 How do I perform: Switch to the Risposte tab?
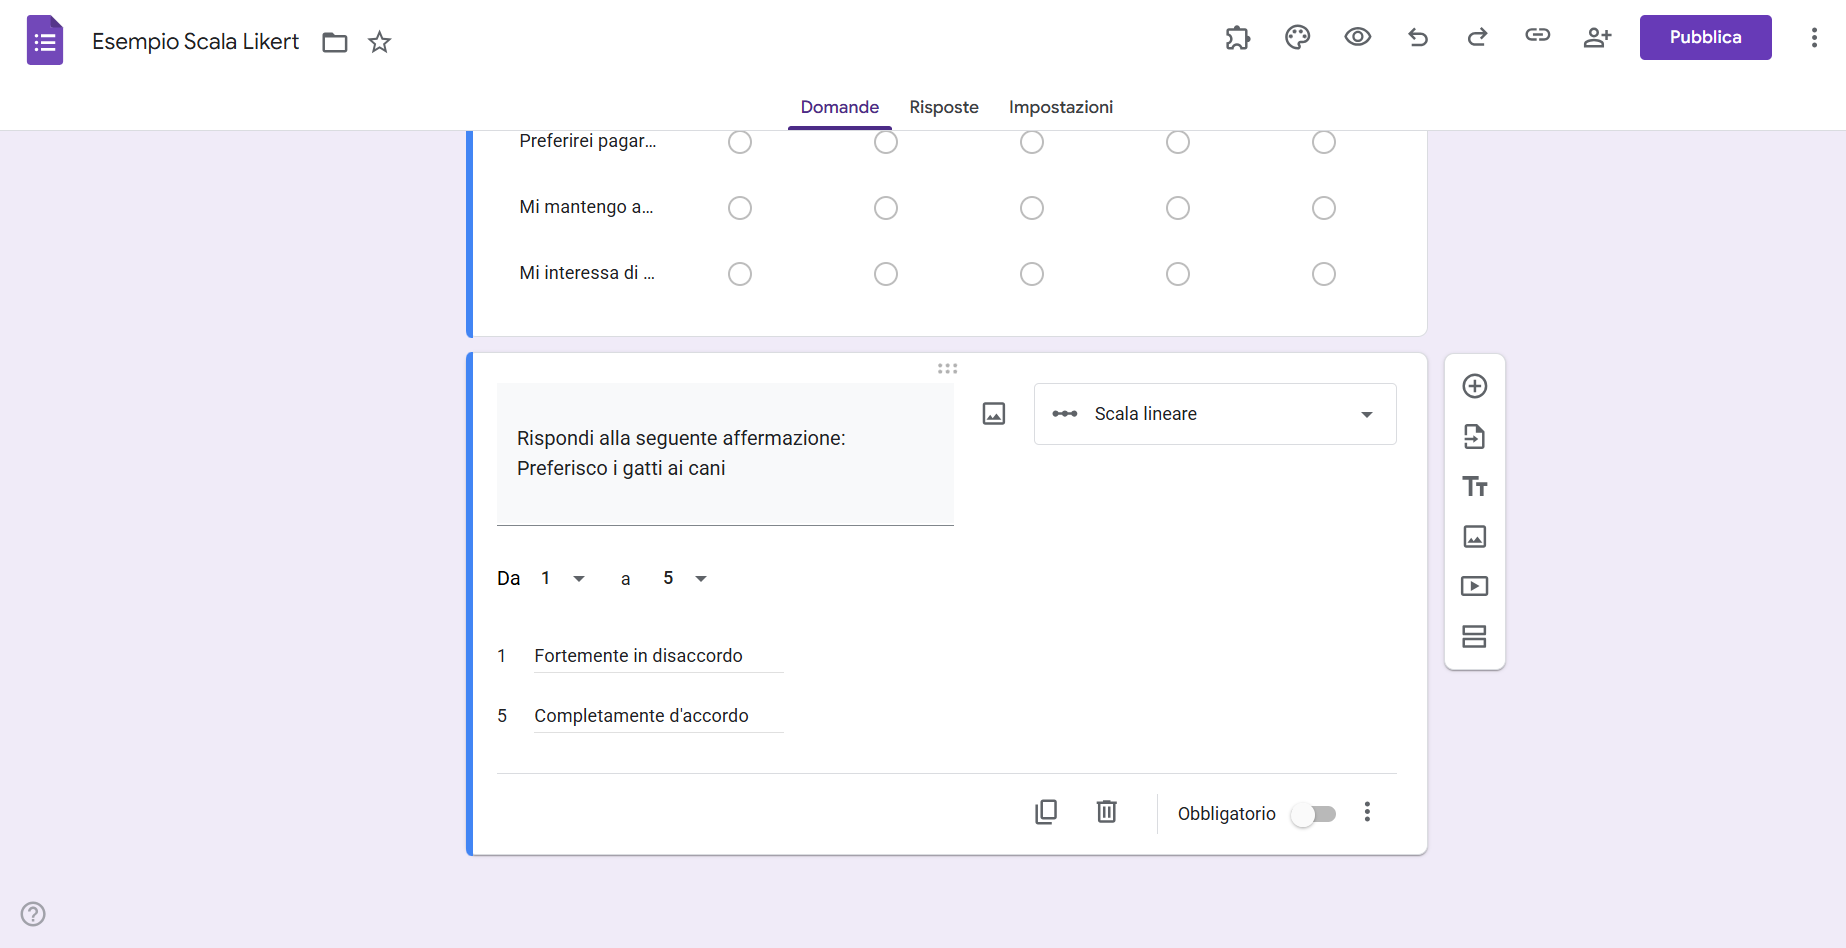click(943, 107)
